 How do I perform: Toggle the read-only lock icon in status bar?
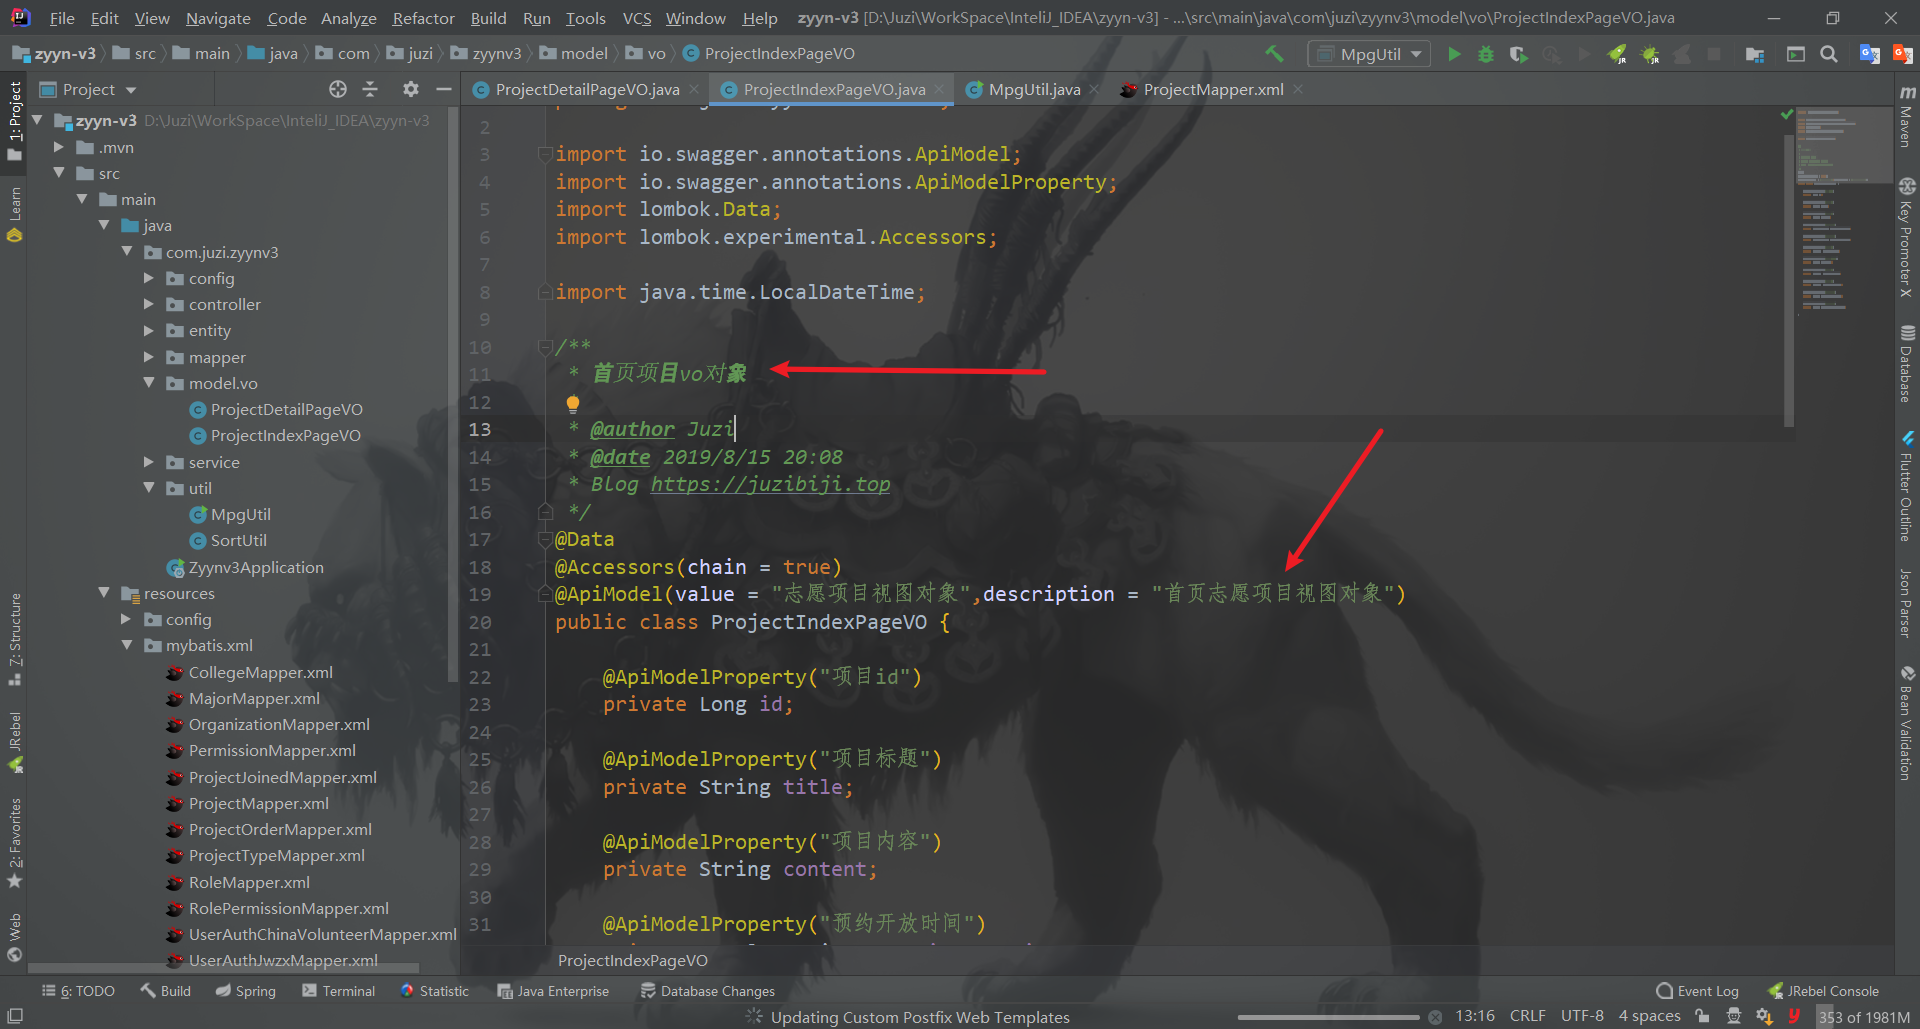(x=1702, y=1016)
